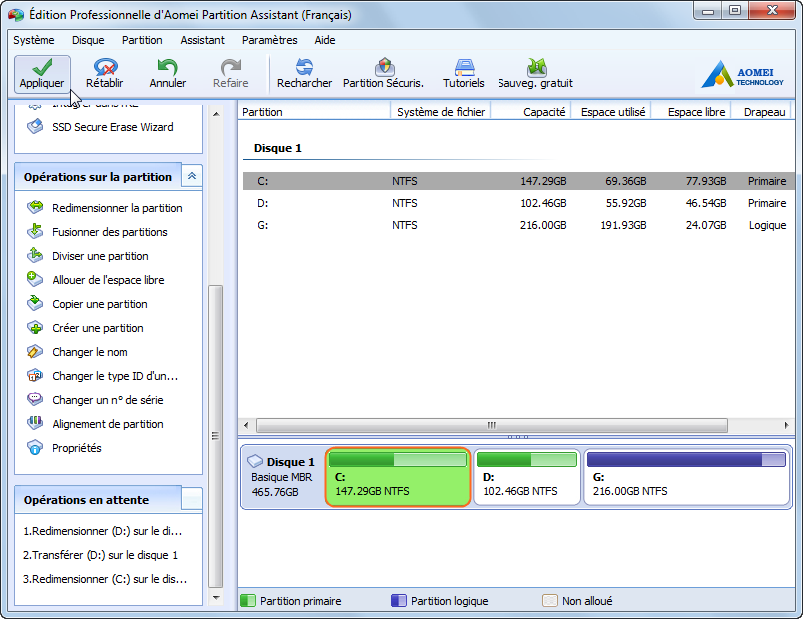Click the Système de fichier column header
803x619 pixels.
click(x=440, y=112)
